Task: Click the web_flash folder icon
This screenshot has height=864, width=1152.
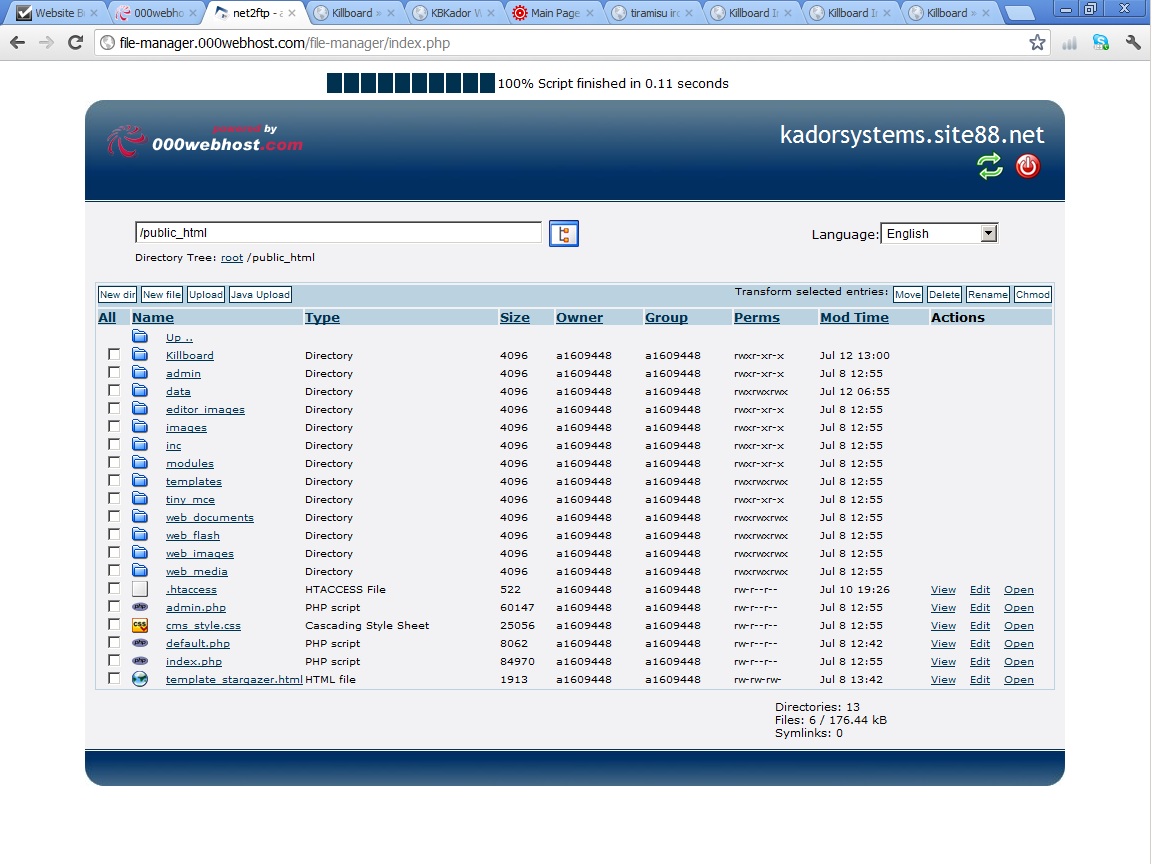Action: click(140, 535)
